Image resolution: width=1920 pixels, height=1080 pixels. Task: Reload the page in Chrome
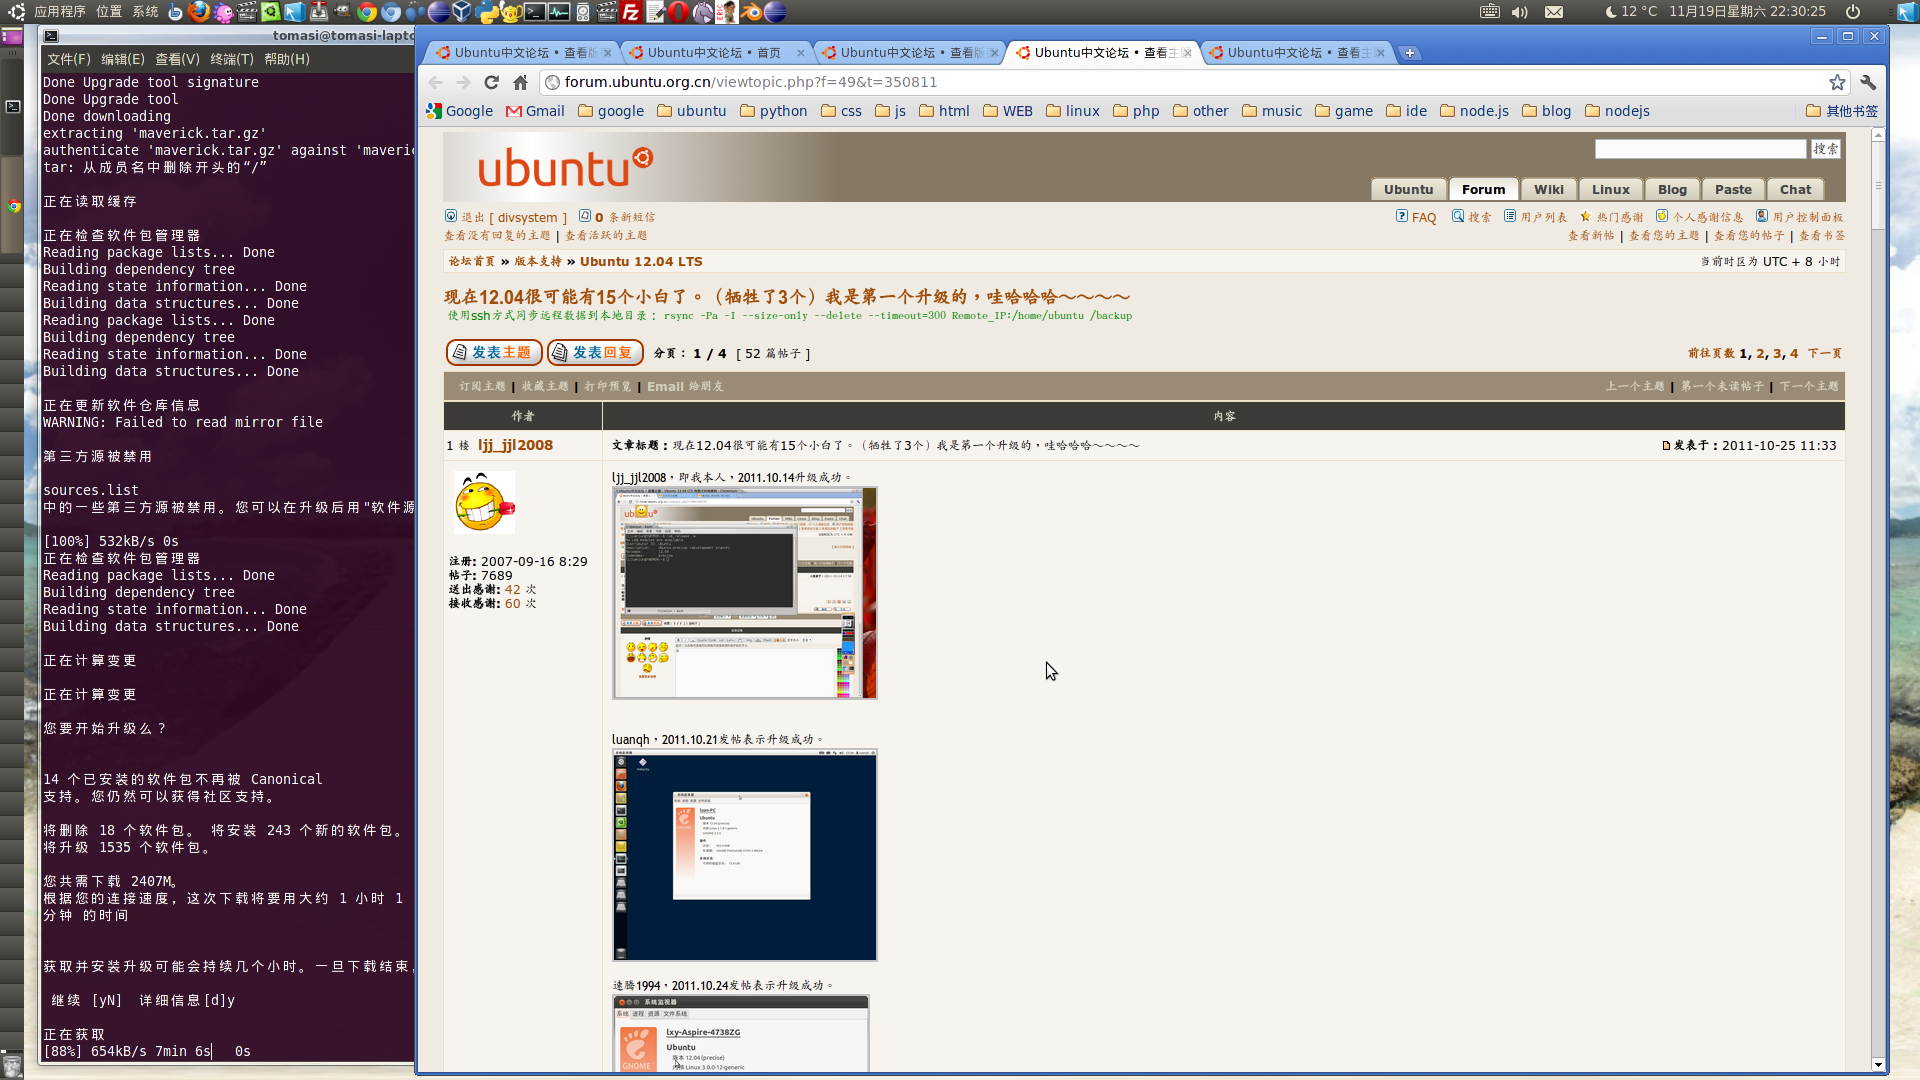[x=491, y=82]
